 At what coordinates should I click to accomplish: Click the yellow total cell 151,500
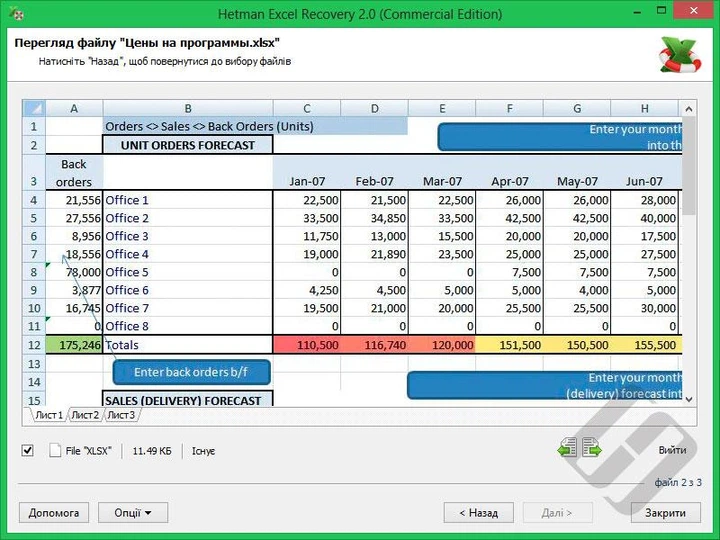[x=510, y=345]
